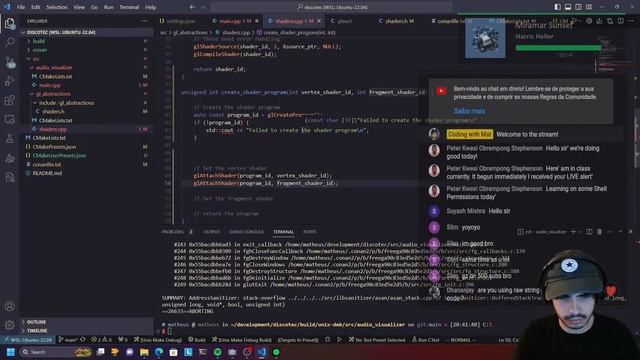Click the main branch in status bar
The width and height of the screenshot is (640, 360).
pos(68,340)
